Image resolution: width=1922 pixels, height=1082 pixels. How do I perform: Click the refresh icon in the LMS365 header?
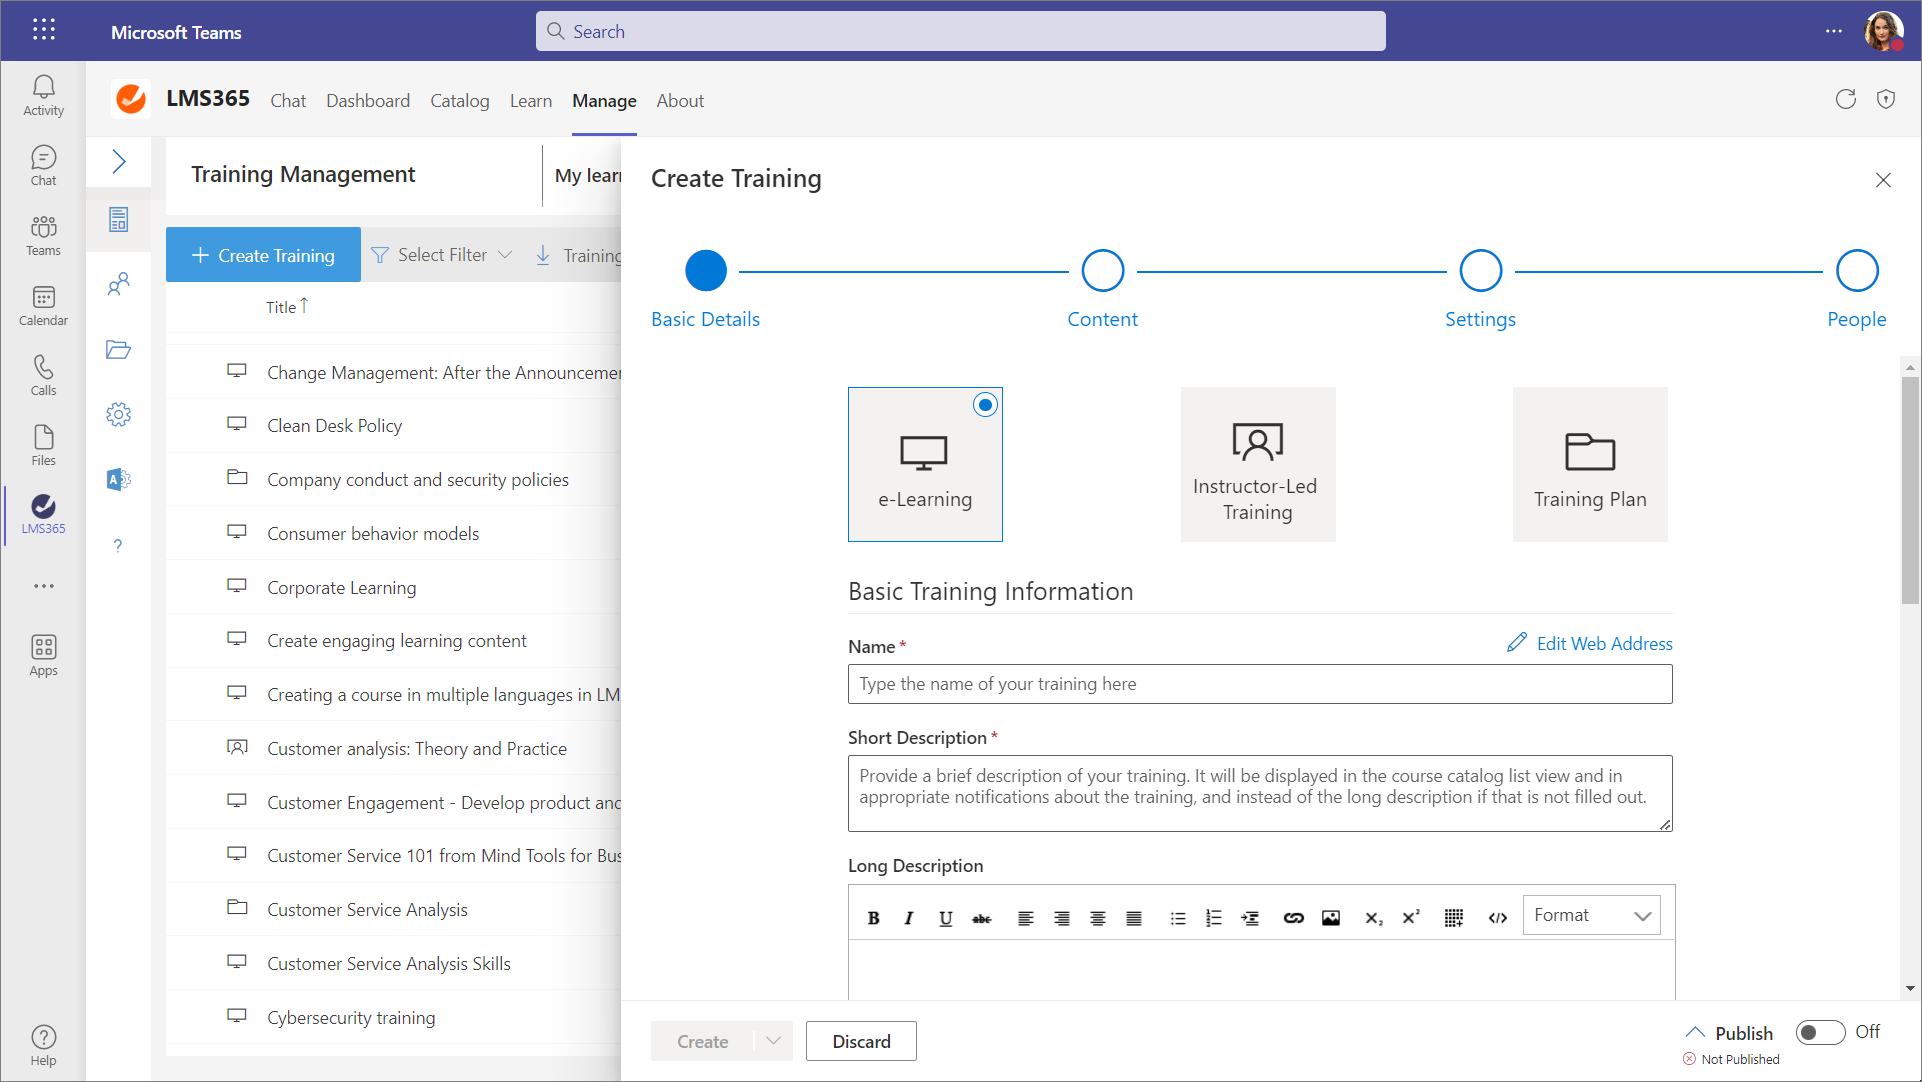[1846, 99]
